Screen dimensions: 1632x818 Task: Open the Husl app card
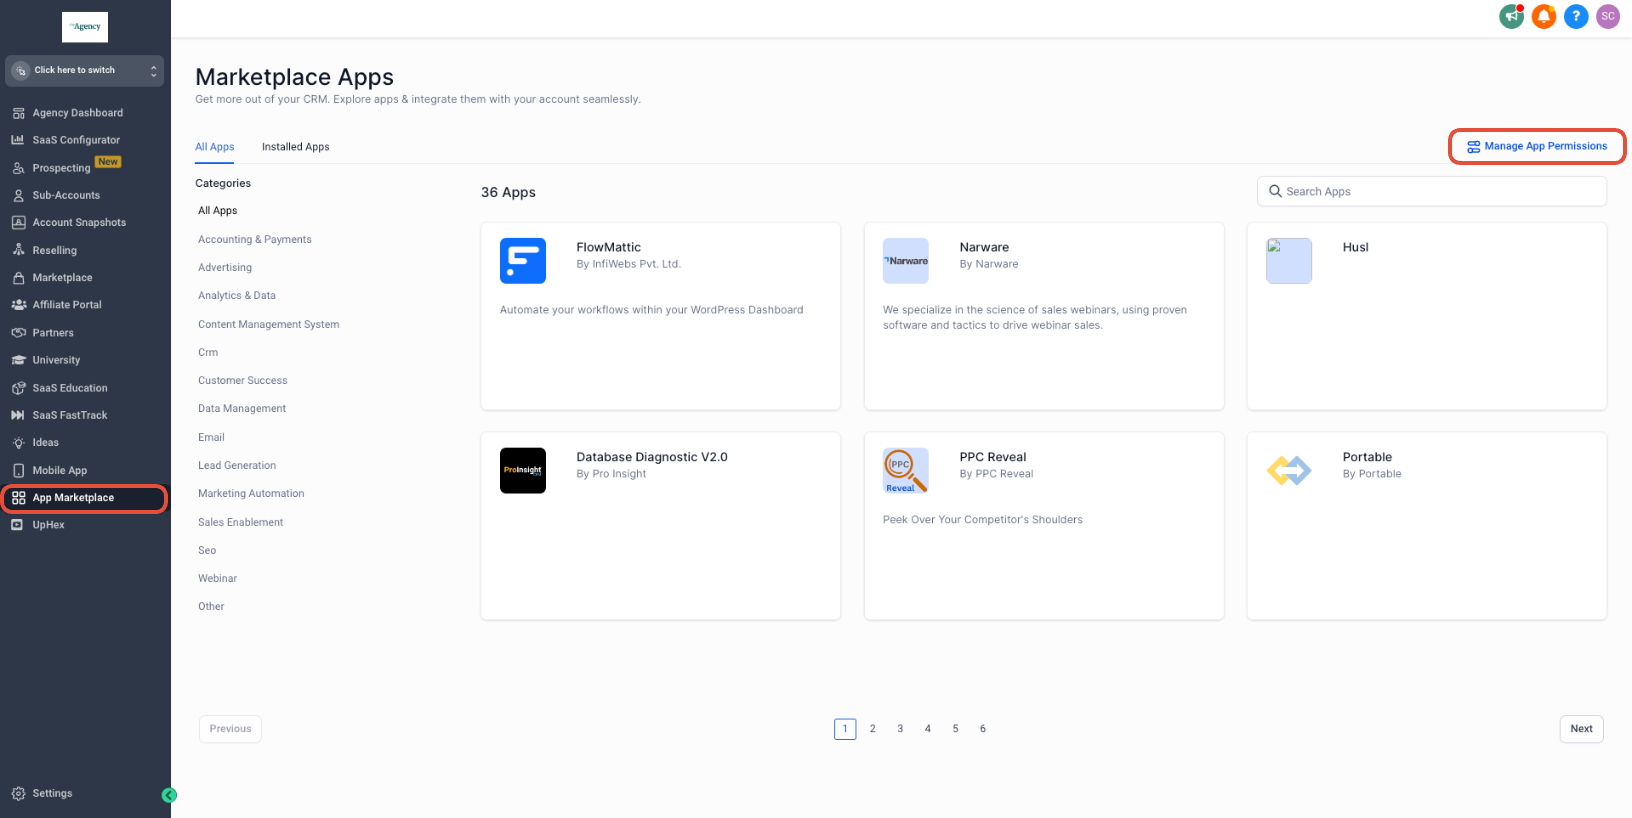point(1427,316)
